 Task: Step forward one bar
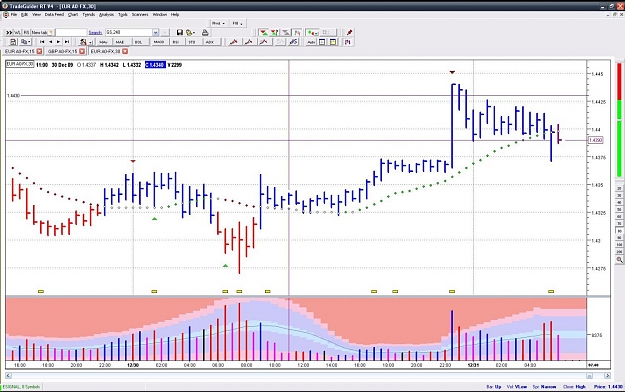(58, 42)
